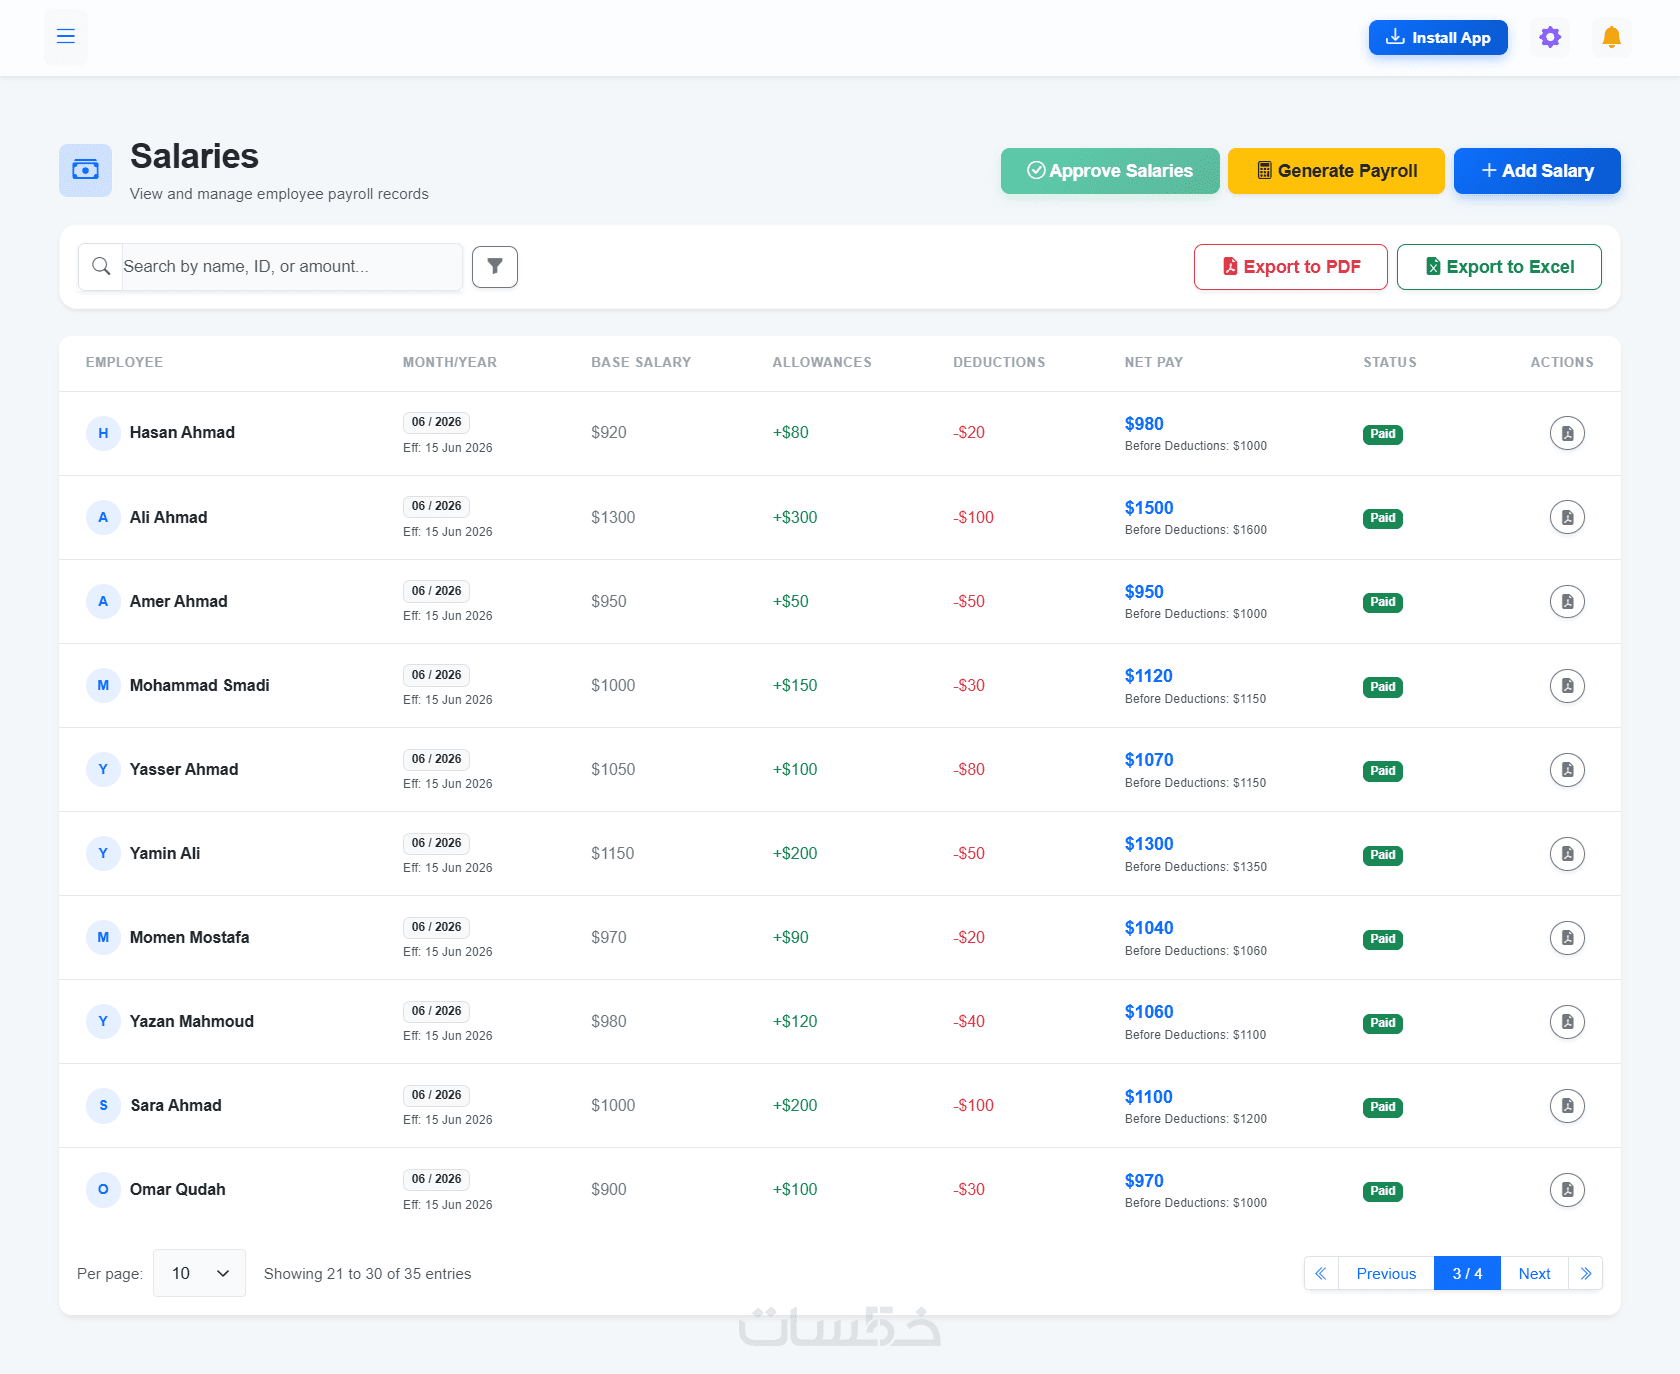Open settings via the gear icon
The image size is (1680, 1374).
1550,37
